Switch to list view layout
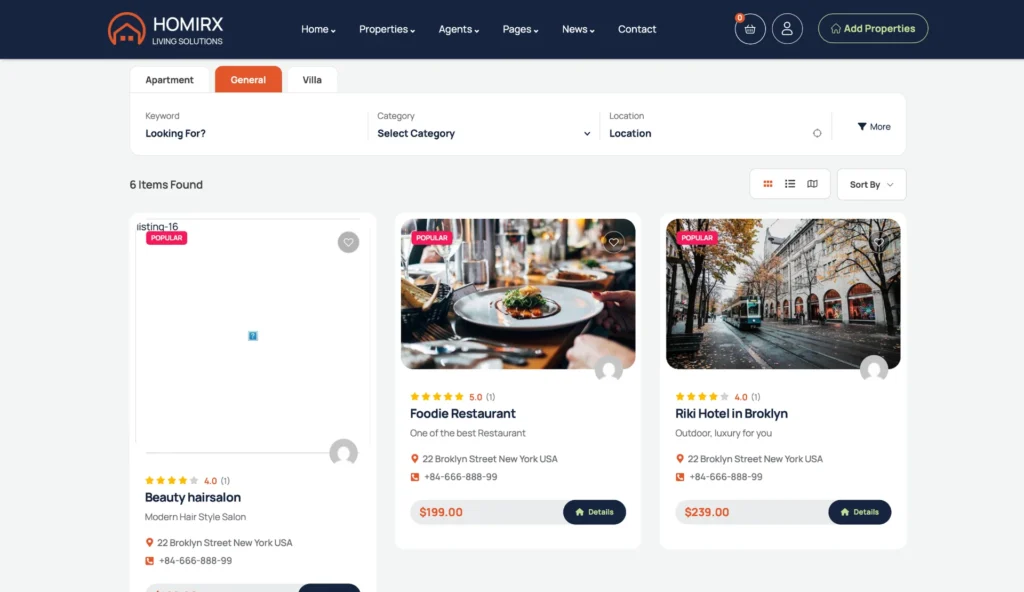1024x592 pixels. pos(790,184)
